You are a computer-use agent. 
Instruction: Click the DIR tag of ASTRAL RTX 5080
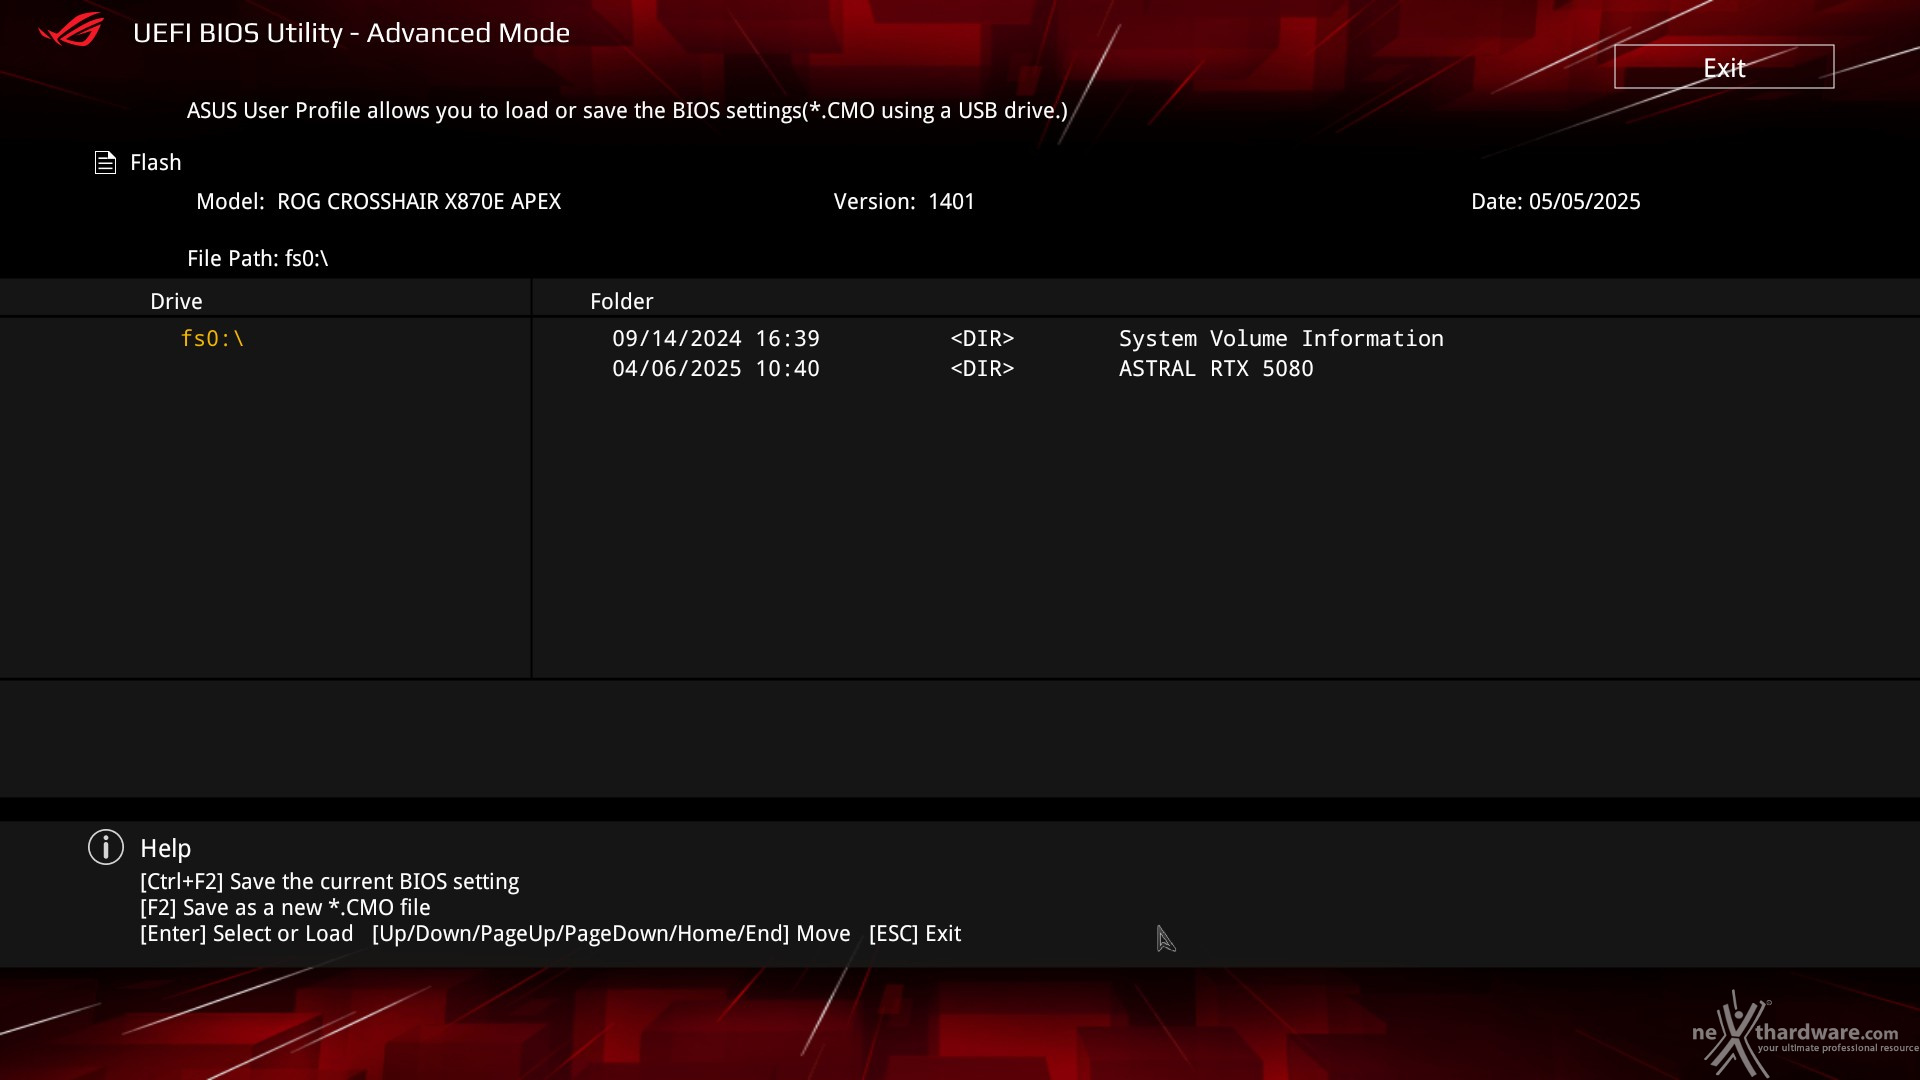[x=982, y=369]
